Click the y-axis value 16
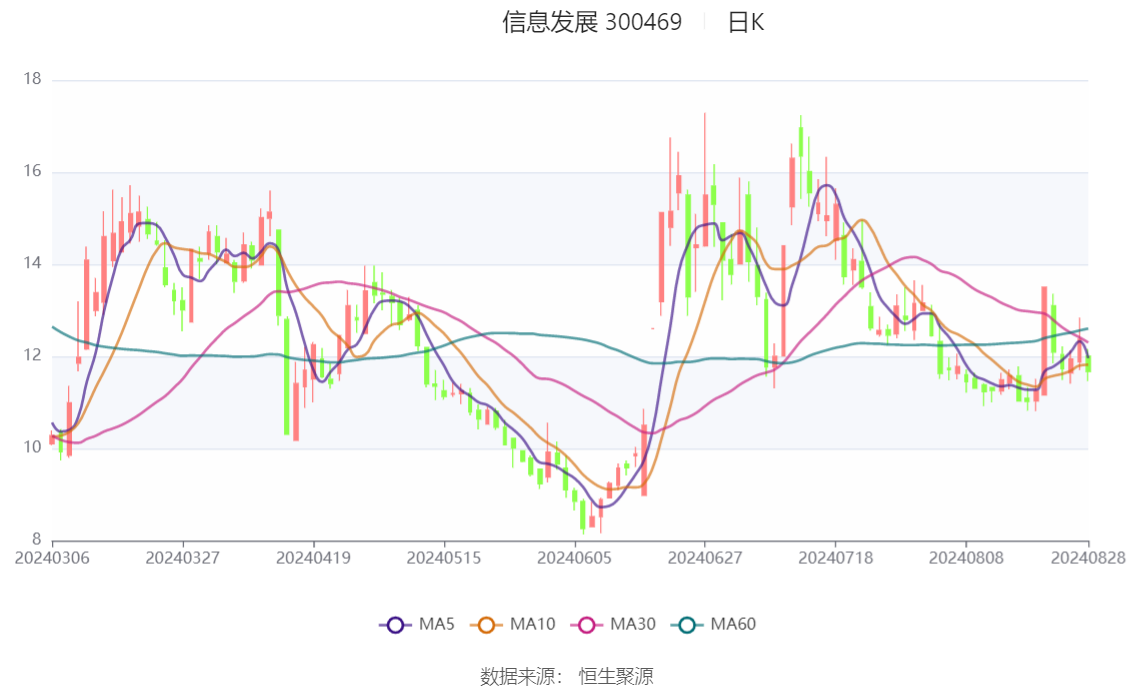The height and width of the screenshot is (689, 1134). pyautogui.click(x=33, y=171)
